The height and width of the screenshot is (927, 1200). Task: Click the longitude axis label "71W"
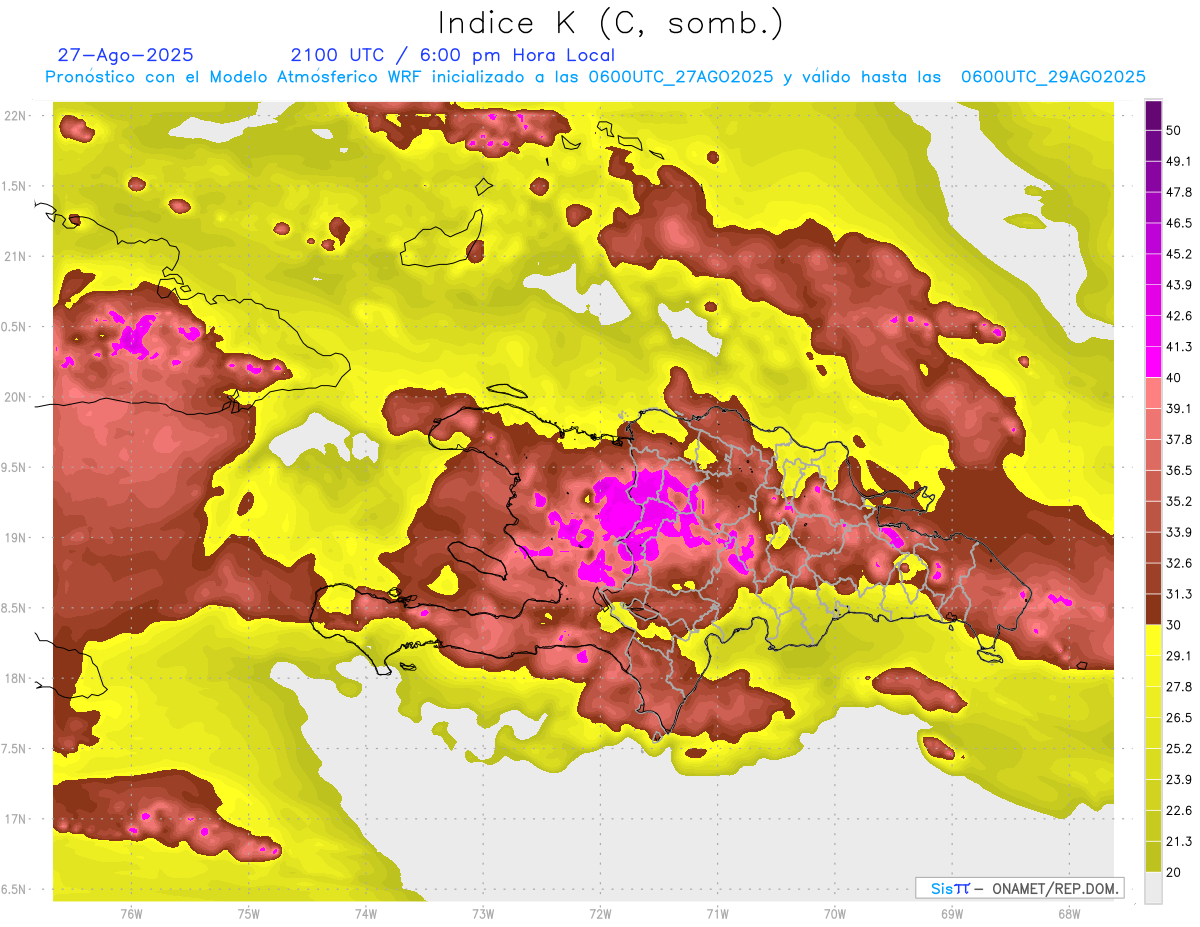tap(717, 913)
